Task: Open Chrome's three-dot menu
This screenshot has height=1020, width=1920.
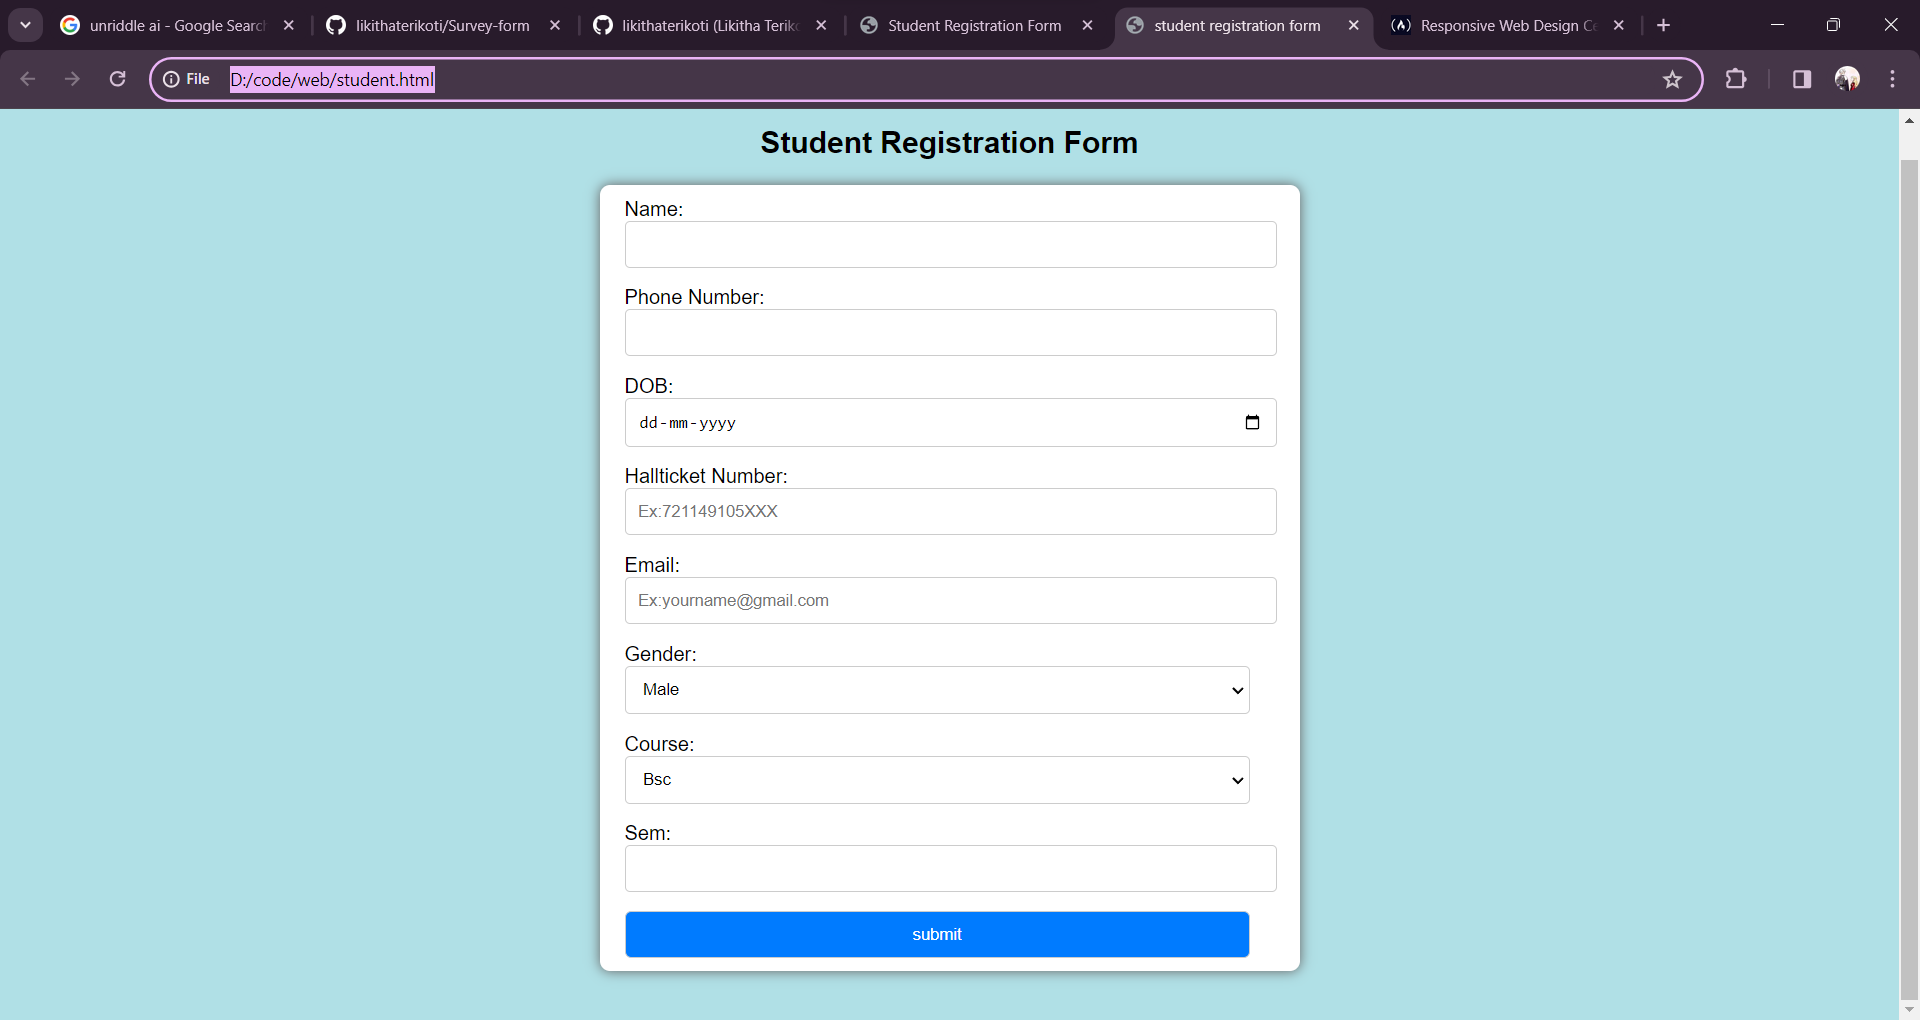Action: pos(1892,79)
